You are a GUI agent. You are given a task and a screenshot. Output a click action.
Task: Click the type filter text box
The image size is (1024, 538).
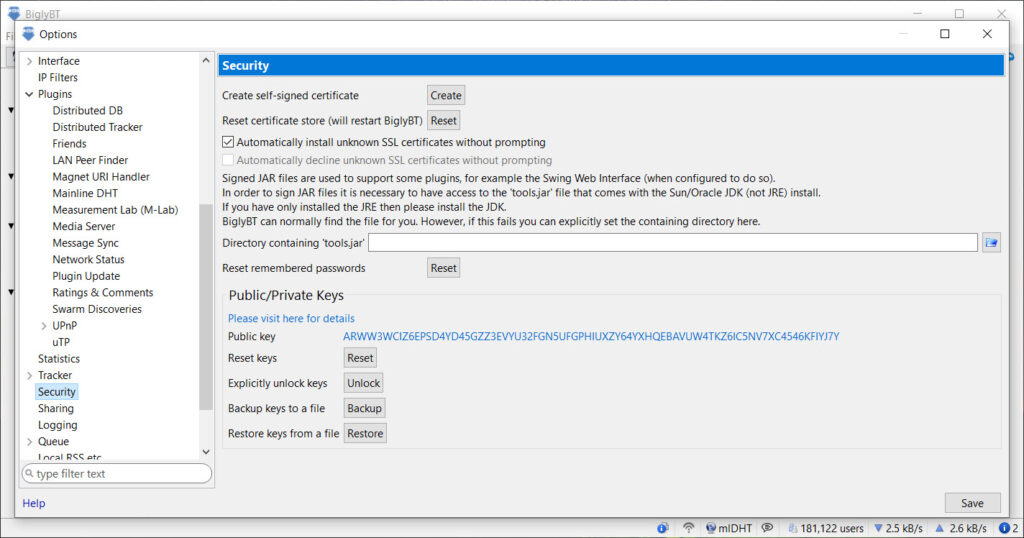117,473
